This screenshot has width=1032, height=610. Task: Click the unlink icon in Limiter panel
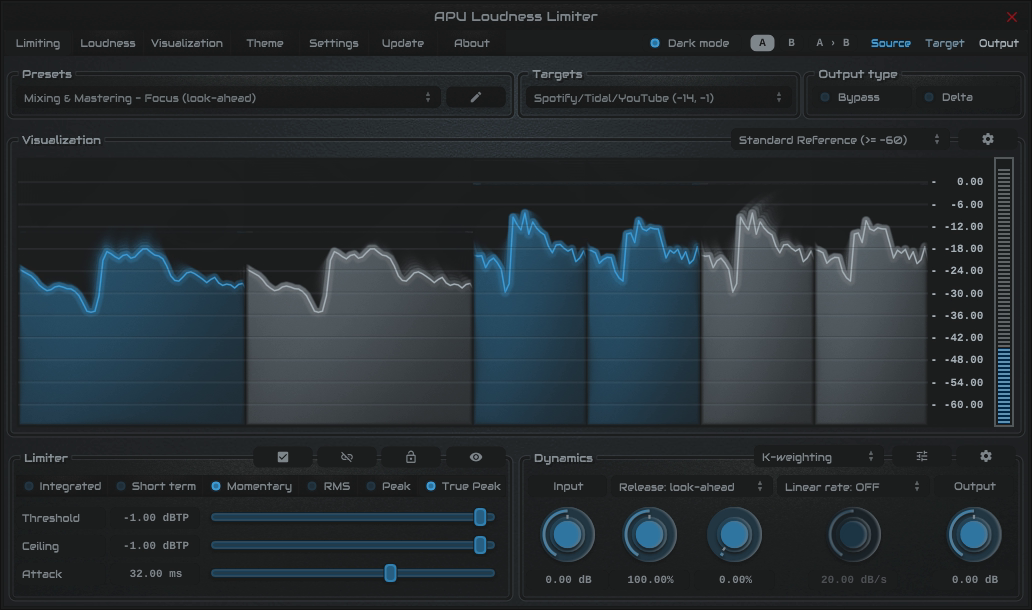tap(347, 457)
